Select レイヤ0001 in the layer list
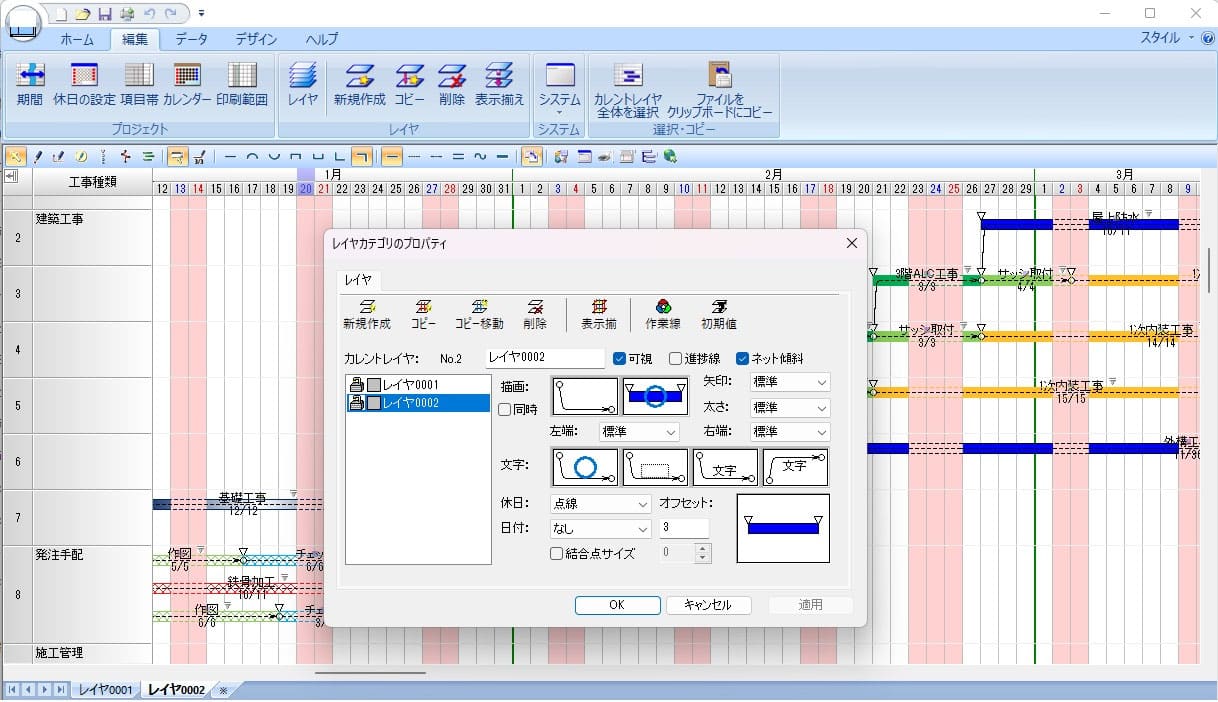 tap(418, 385)
